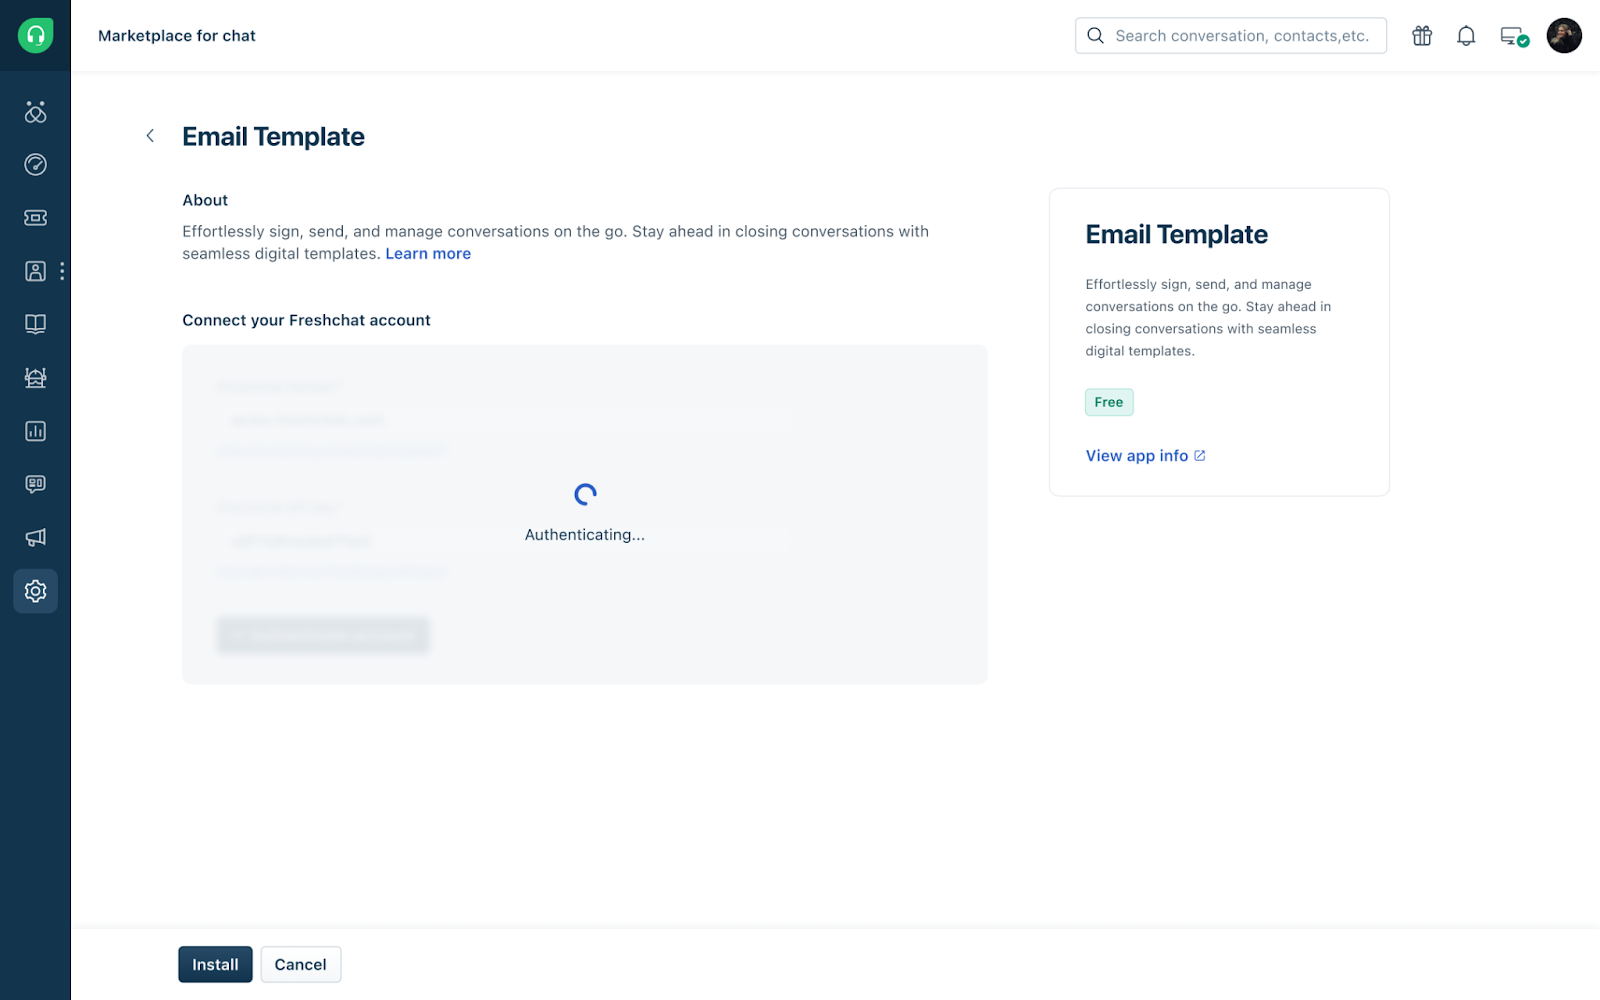This screenshot has height=1000, width=1600.
Task: Click the search conversation, contacts field
Action: point(1231,36)
